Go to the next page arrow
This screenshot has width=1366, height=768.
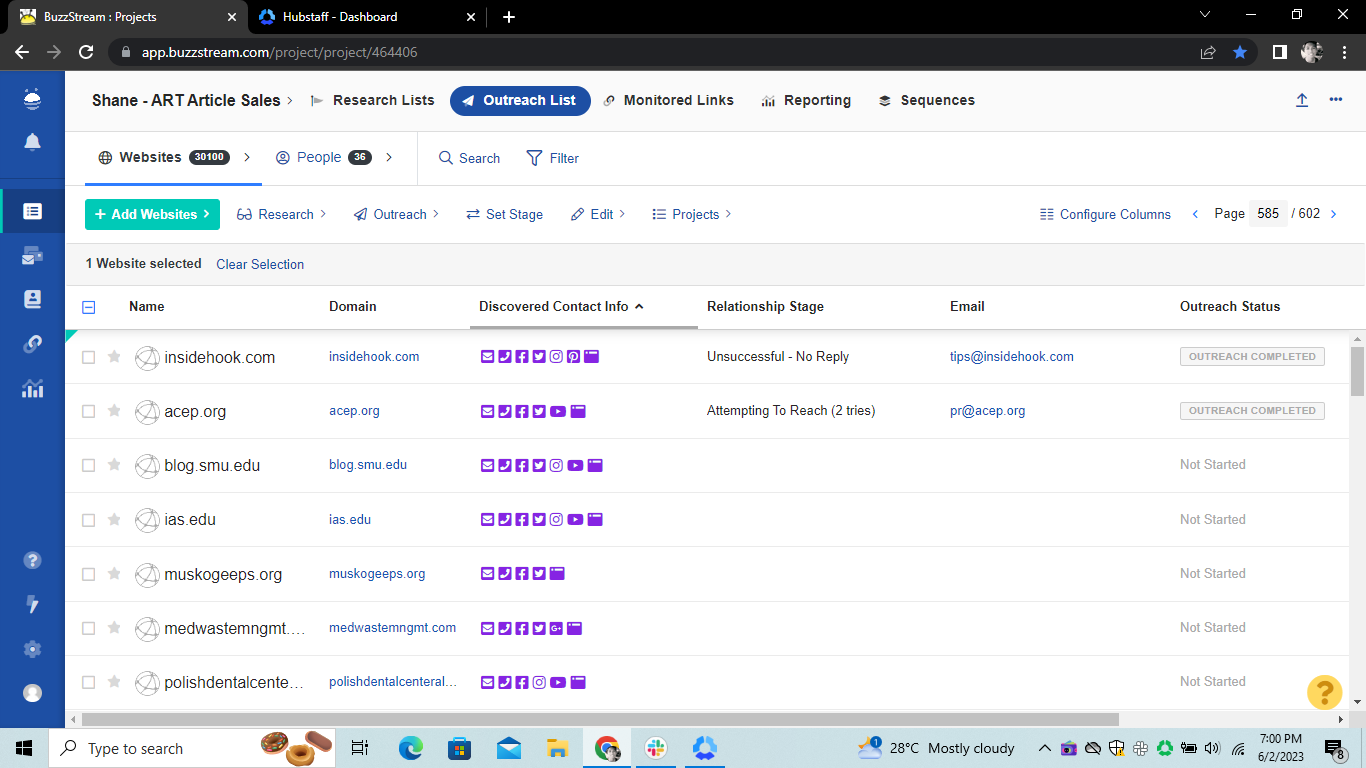pyautogui.click(x=1333, y=214)
